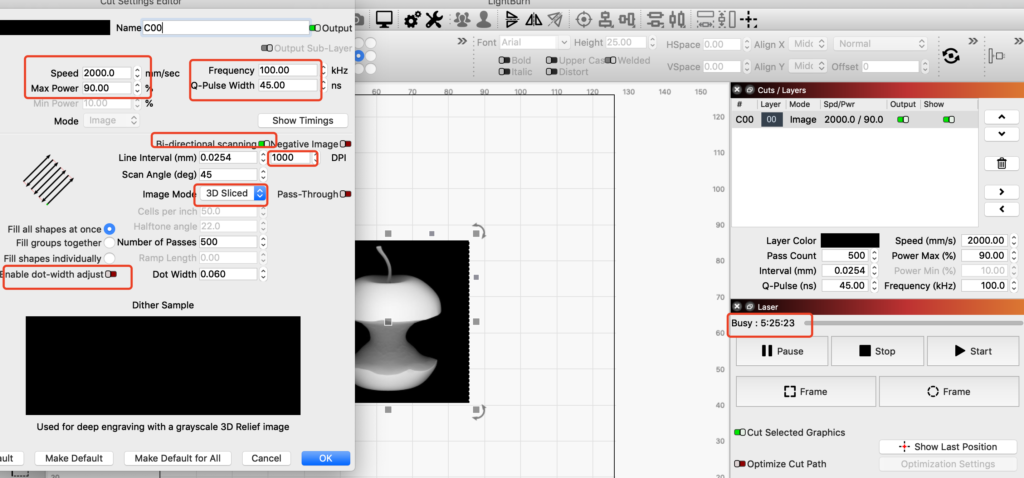Screen dimensions: 1024x478
Task: Click the circular target position laser icon
Action: pos(583,19)
